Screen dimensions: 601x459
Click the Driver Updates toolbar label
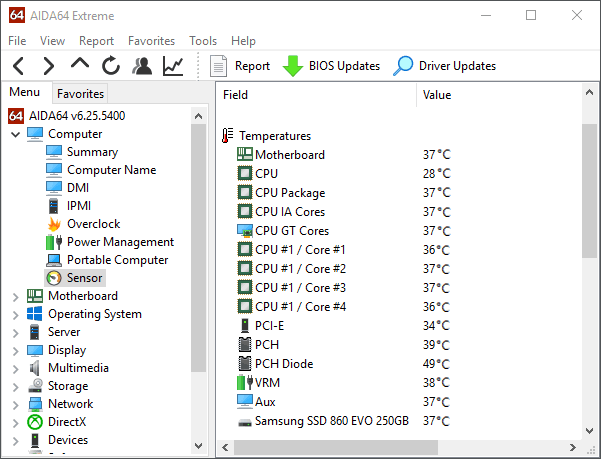pos(457,66)
